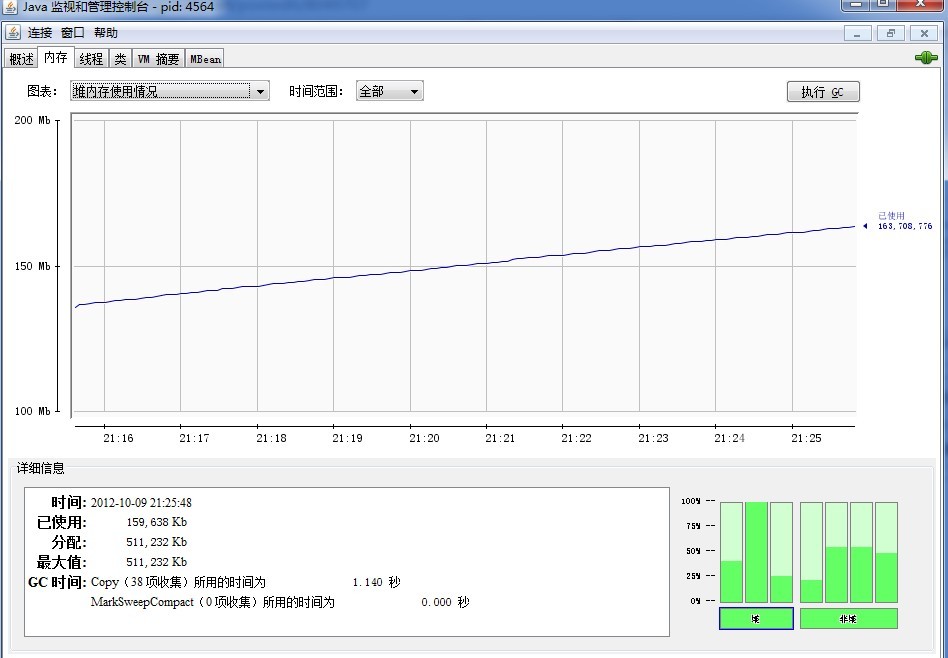Select the third heap memory pool bar
This screenshot has width=948, height=658.
(781, 551)
